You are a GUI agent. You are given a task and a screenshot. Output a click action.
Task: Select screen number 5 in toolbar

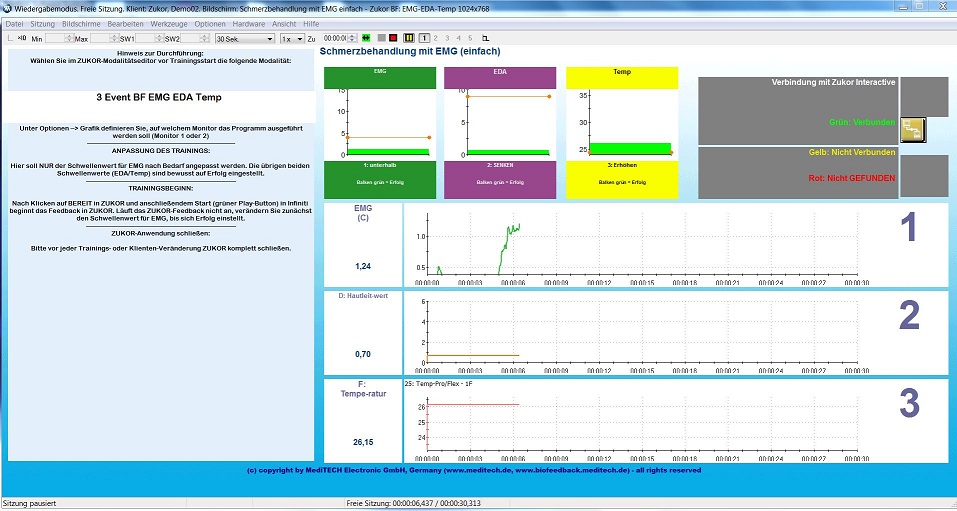(470, 38)
